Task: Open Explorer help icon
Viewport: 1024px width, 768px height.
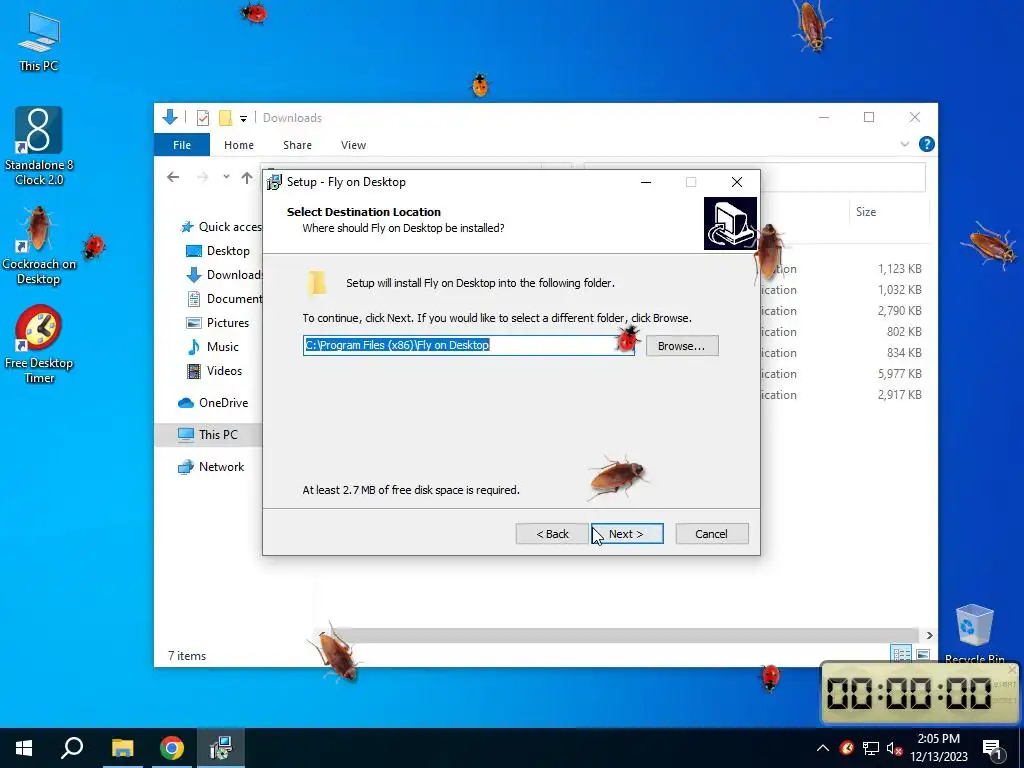Action: [x=926, y=144]
